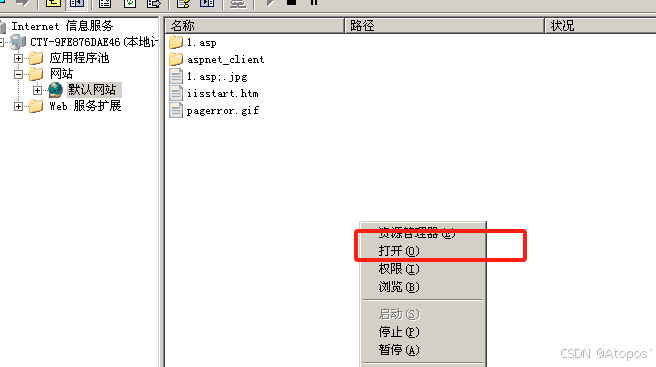Click the pagerror.gif file icon
This screenshot has height=367, width=656.
[176, 110]
